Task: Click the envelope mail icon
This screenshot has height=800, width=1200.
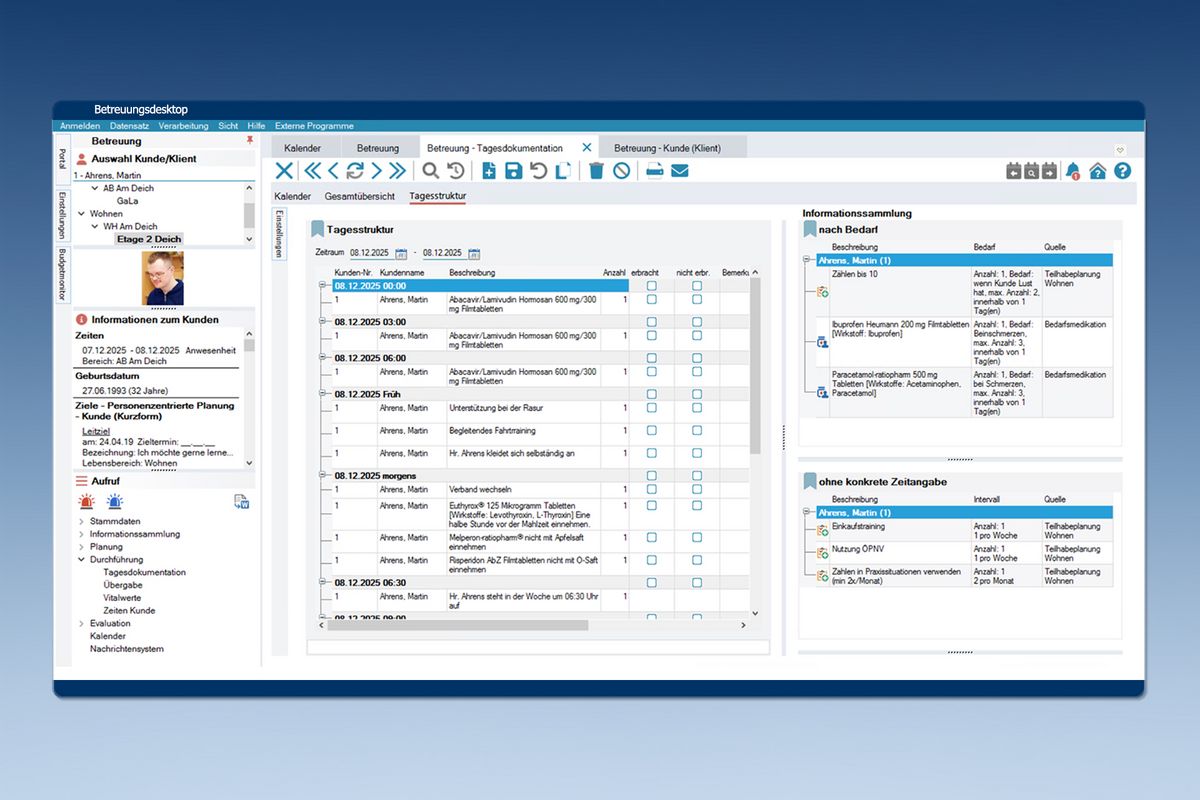Action: coord(680,171)
